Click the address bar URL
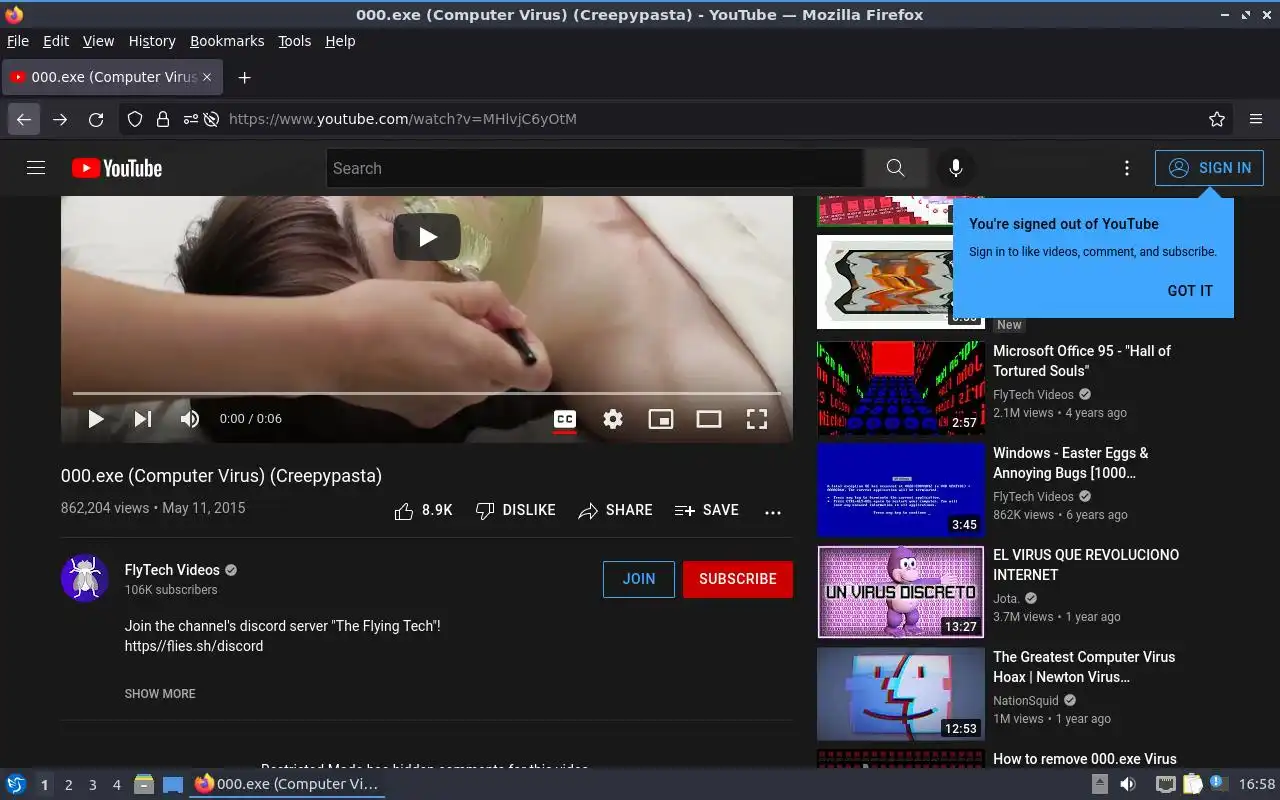 (403, 119)
